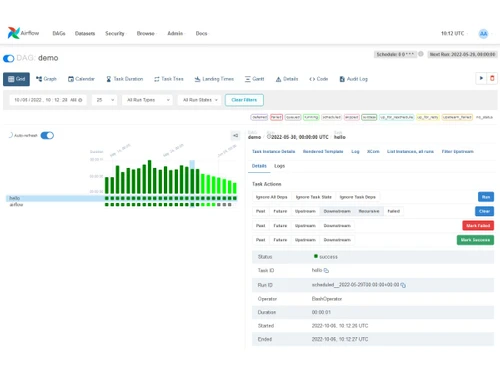Click the blue Clear button
The height and width of the screenshot is (375, 500).
click(484, 211)
